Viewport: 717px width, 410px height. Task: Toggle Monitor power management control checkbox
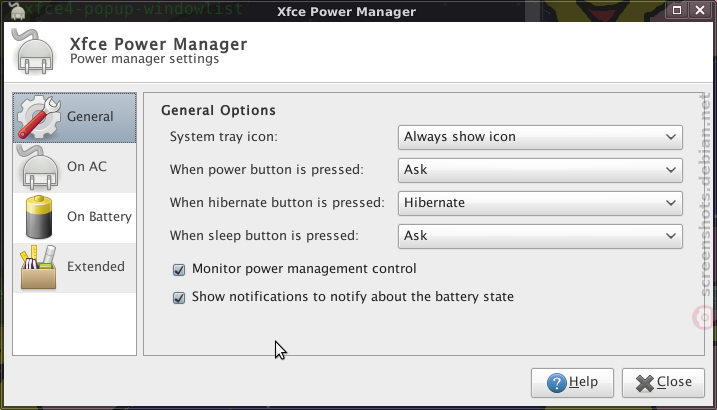click(x=179, y=270)
